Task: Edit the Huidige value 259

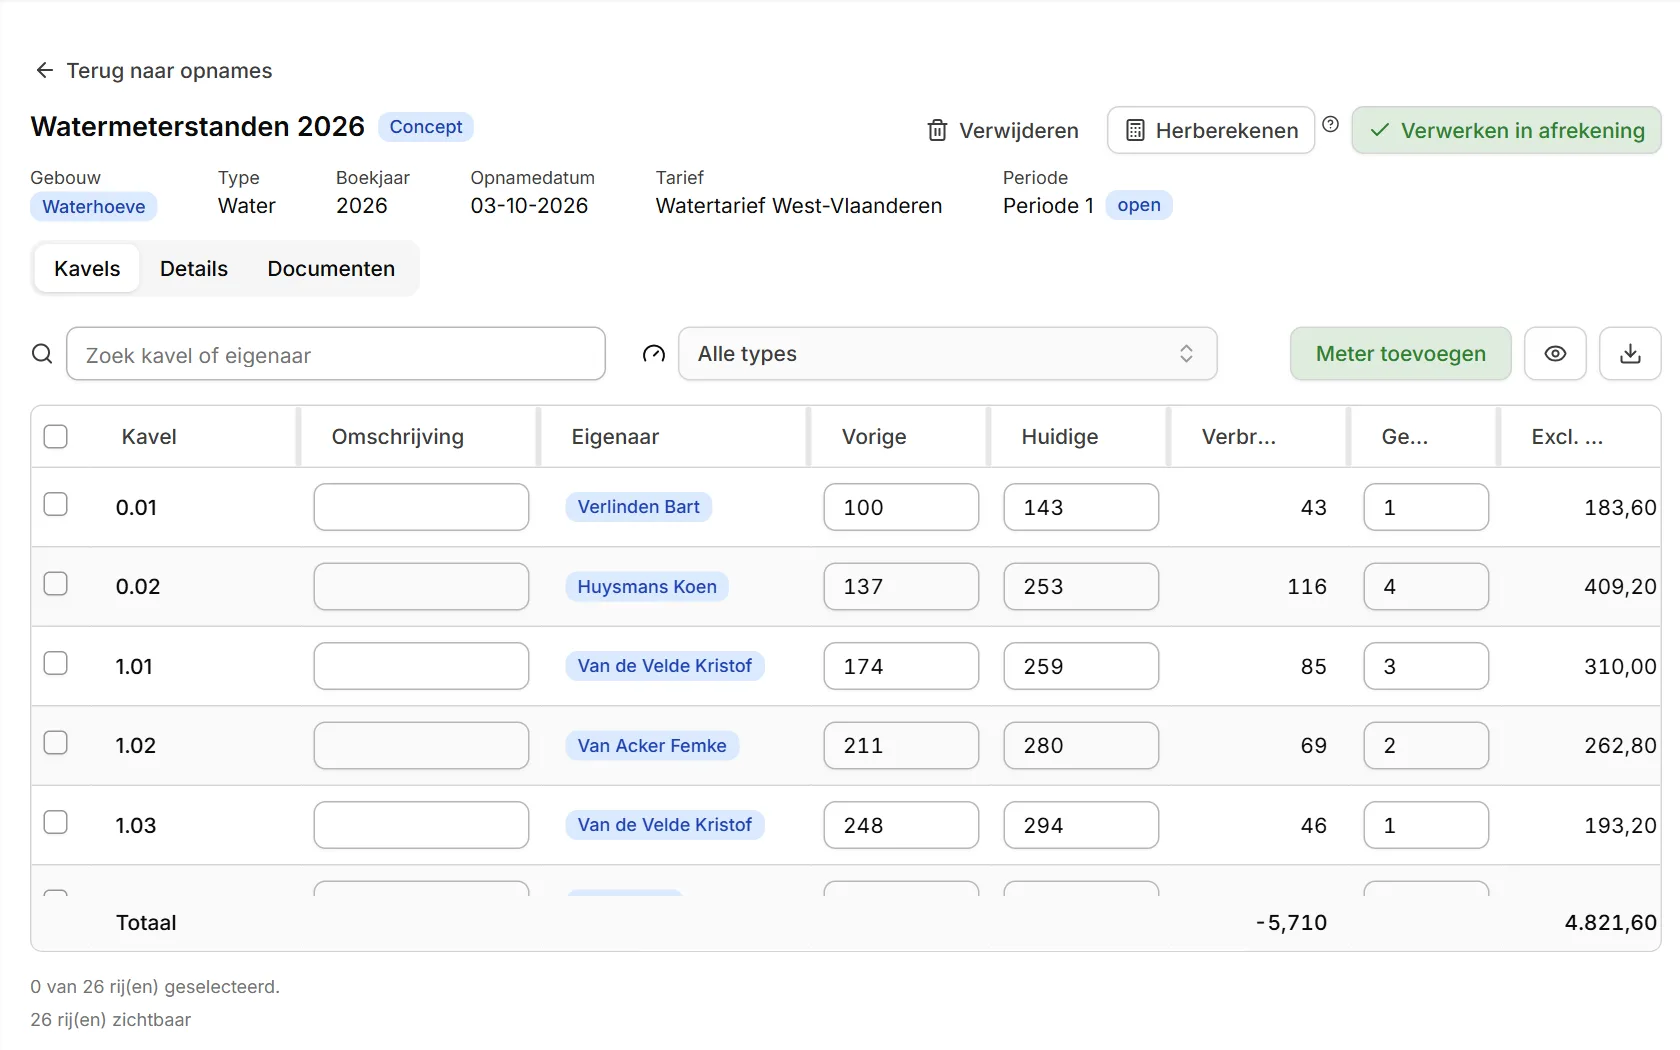Action: 1081,666
